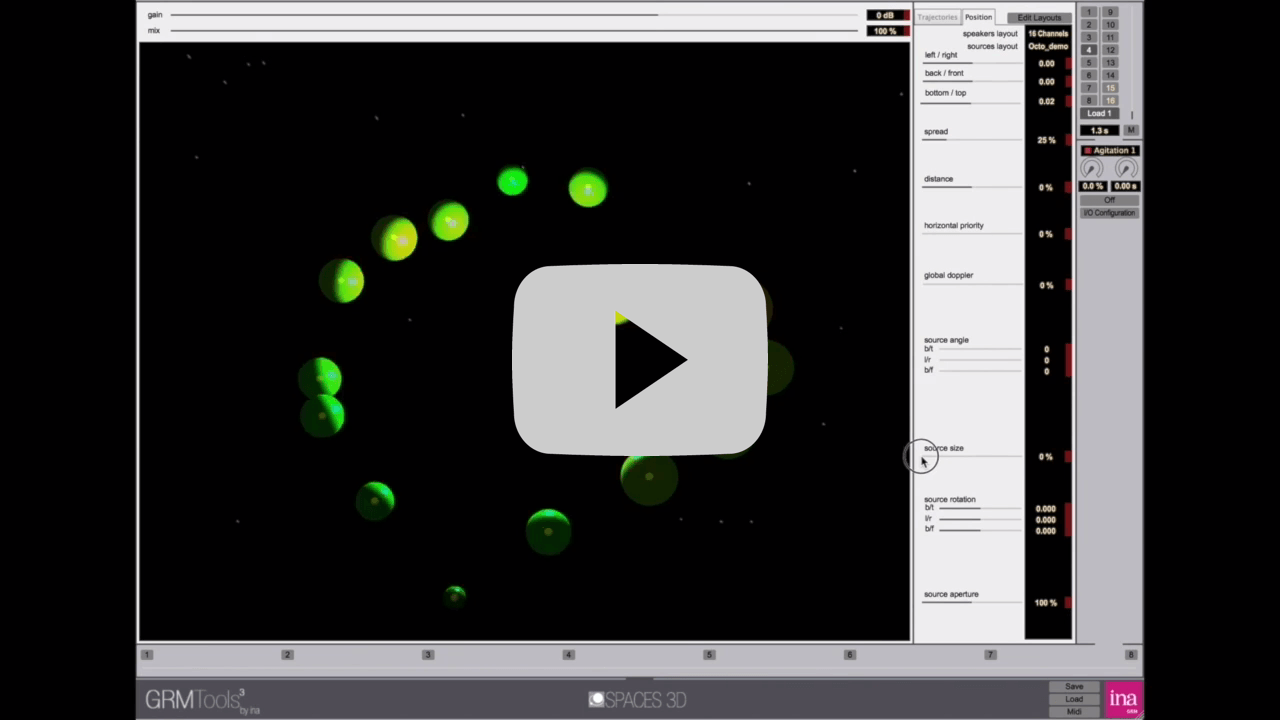The image size is (1280, 720).
Task: Adjust the horizontal priority slider
Action: click(x=972, y=233)
